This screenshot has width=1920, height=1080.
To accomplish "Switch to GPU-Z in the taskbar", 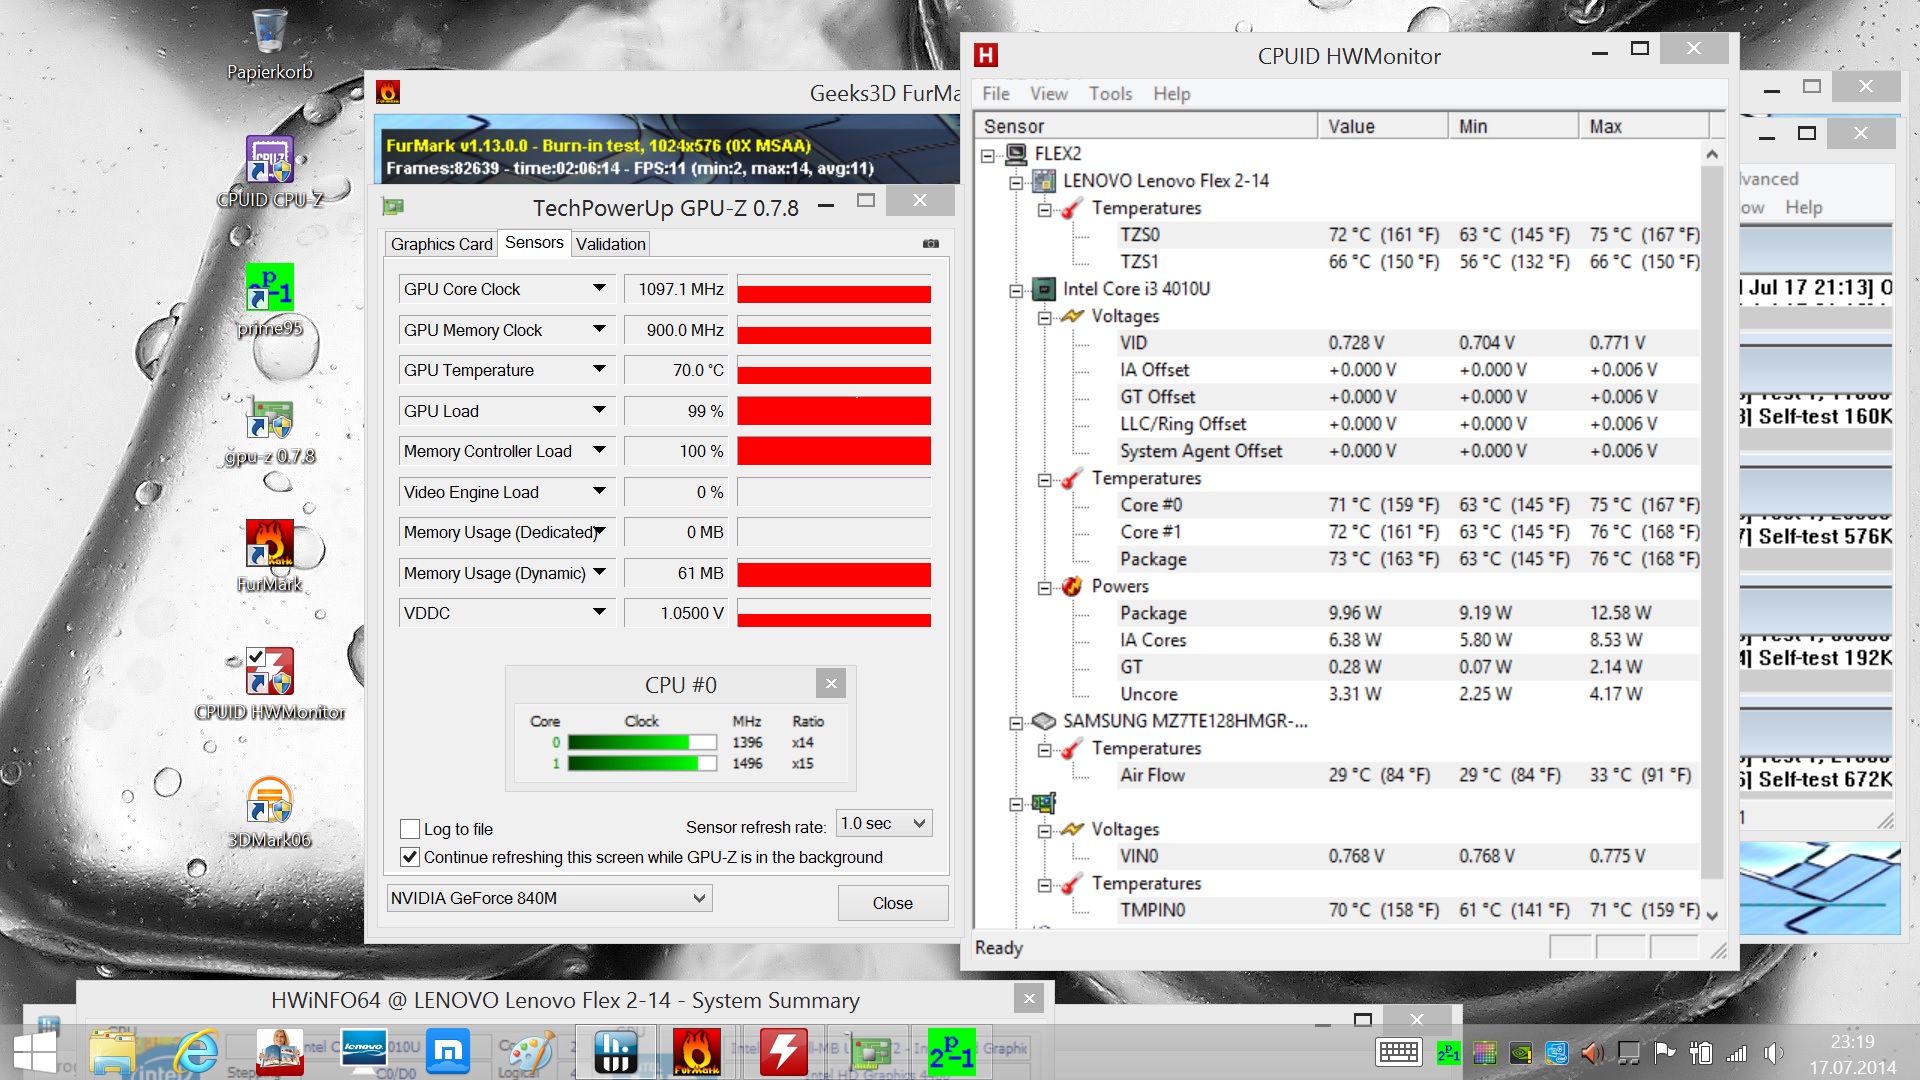I will pyautogui.click(x=868, y=1052).
